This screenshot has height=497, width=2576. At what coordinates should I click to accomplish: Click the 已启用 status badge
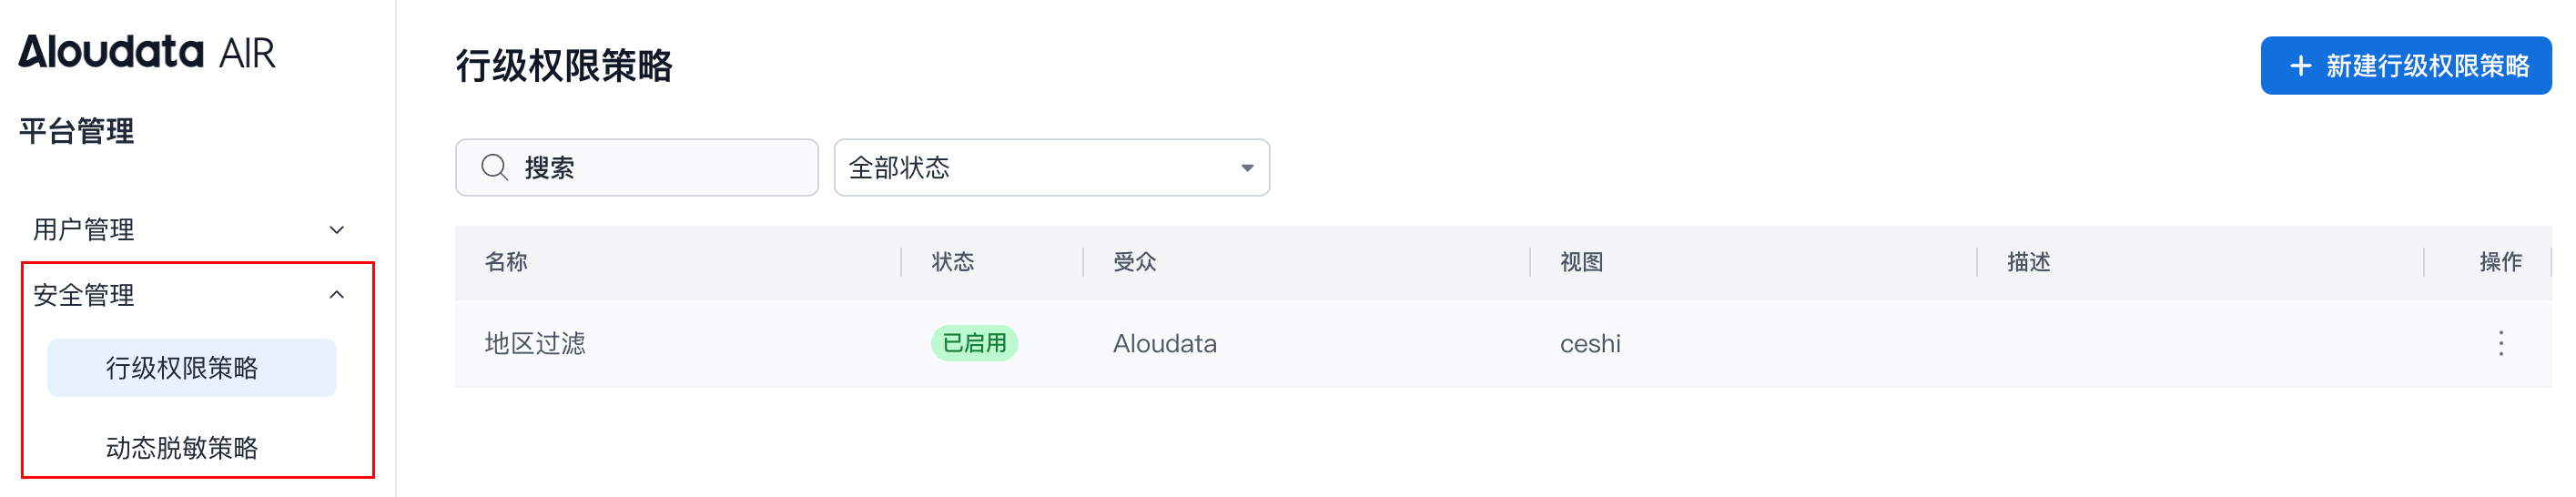tap(974, 343)
